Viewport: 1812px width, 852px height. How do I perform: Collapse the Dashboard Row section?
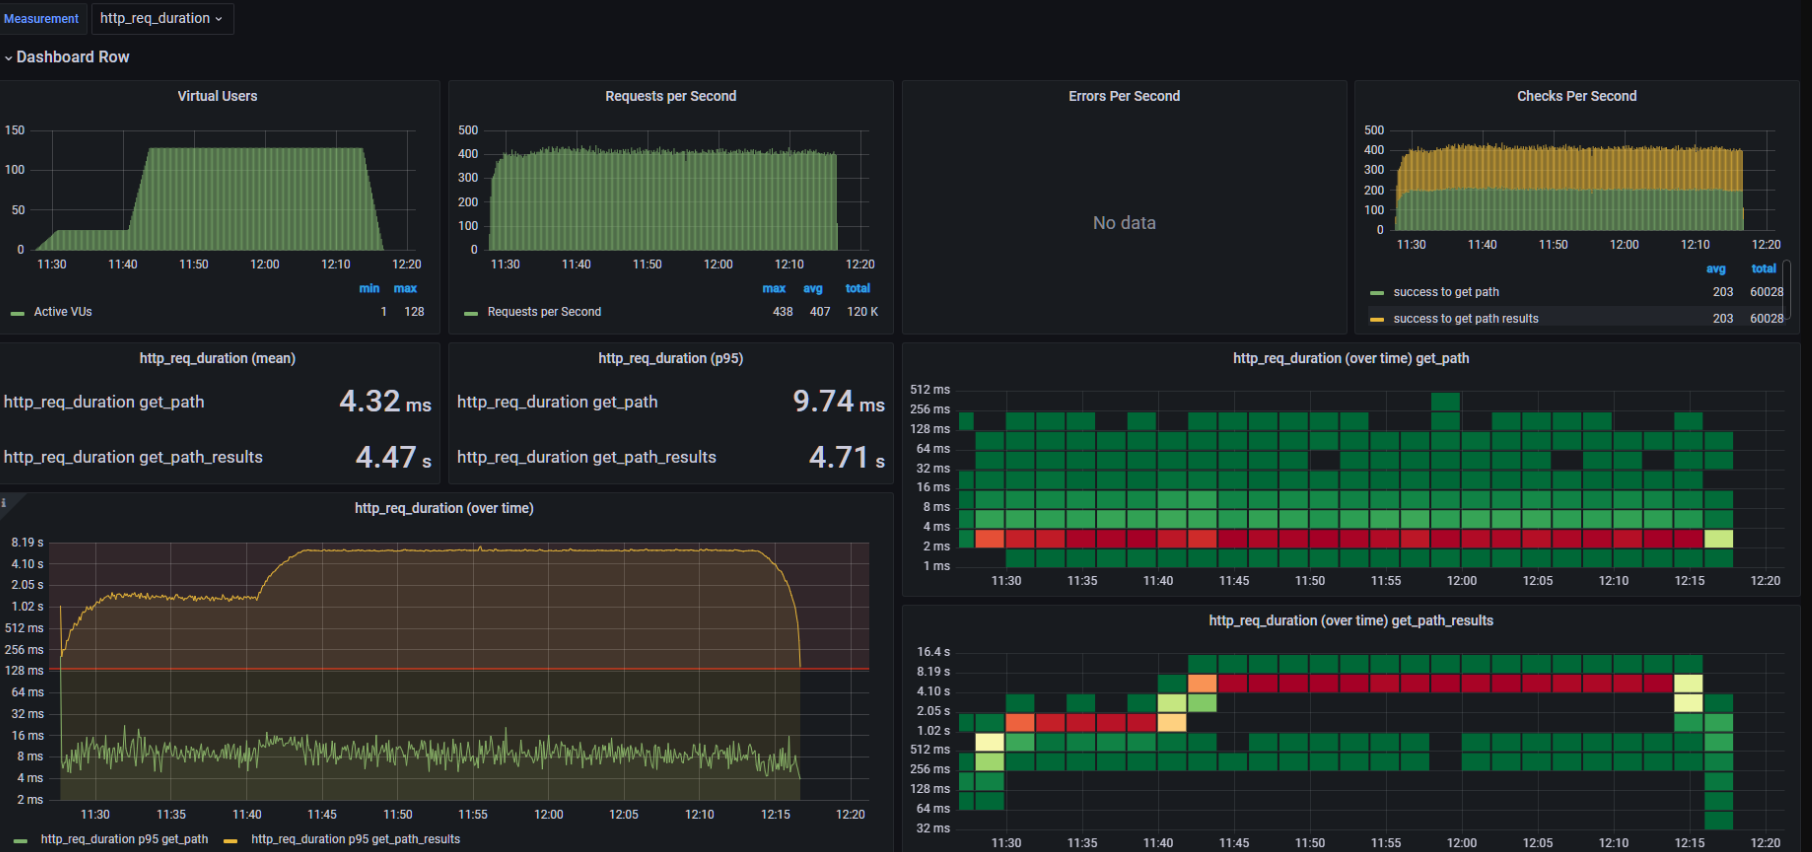click(x=66, y=57)
